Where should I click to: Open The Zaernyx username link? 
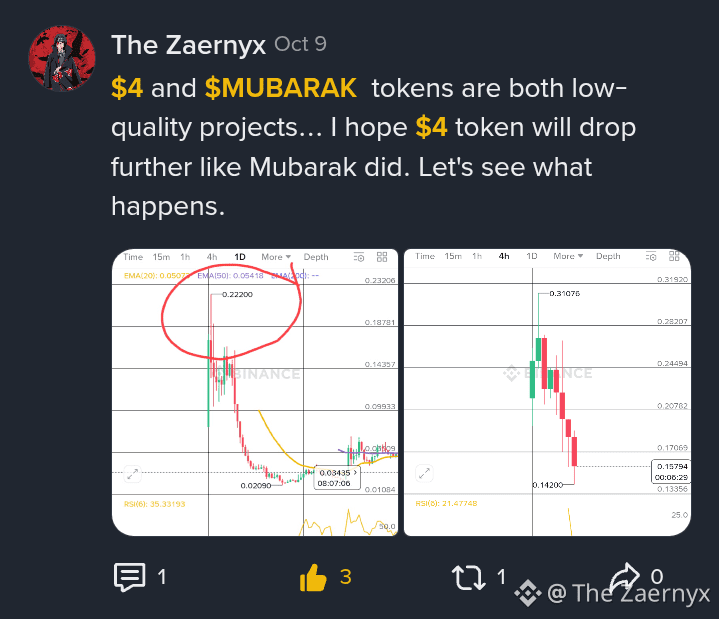tap(188, 45)
